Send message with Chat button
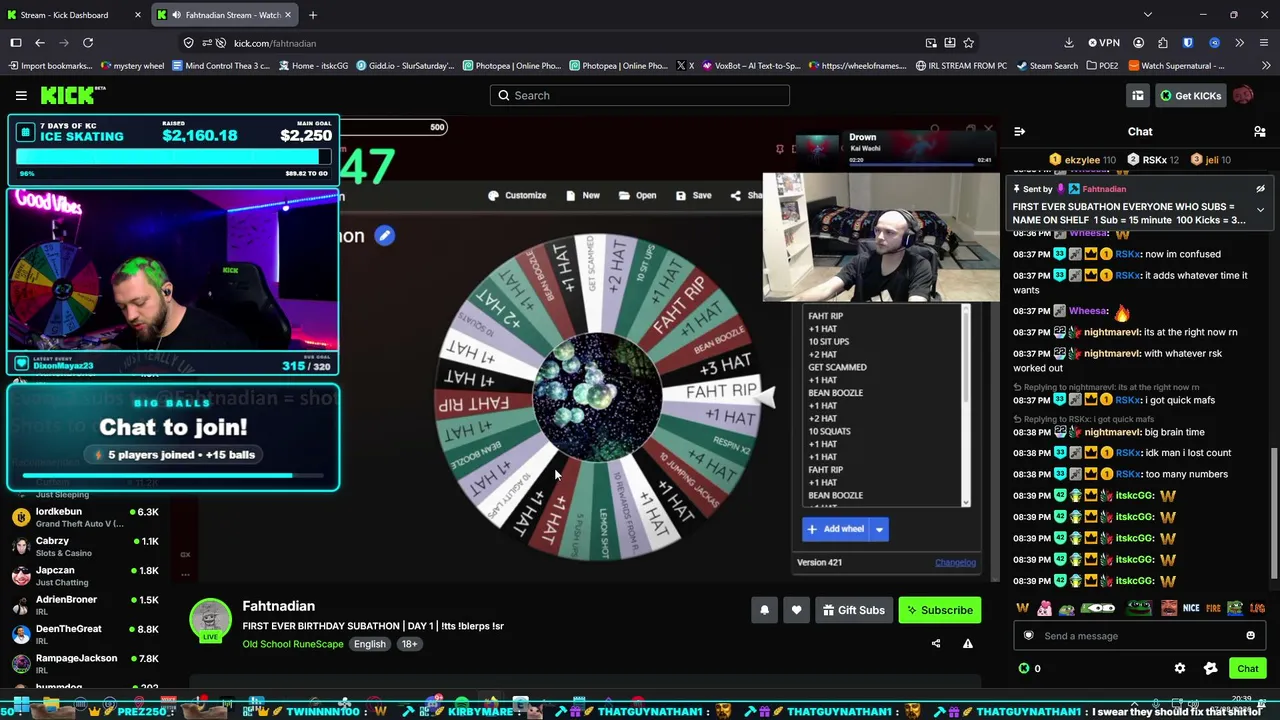 [1248, 668]
